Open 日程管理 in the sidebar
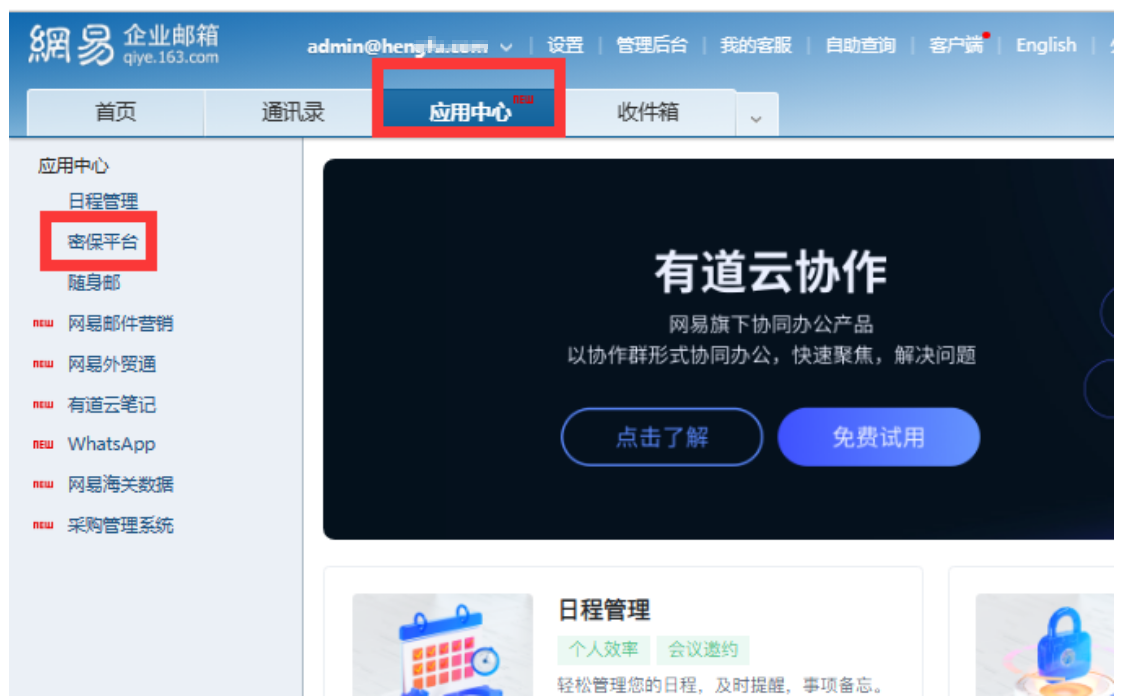This screenshot has height=698, width=1123. [x=103, y=201]
